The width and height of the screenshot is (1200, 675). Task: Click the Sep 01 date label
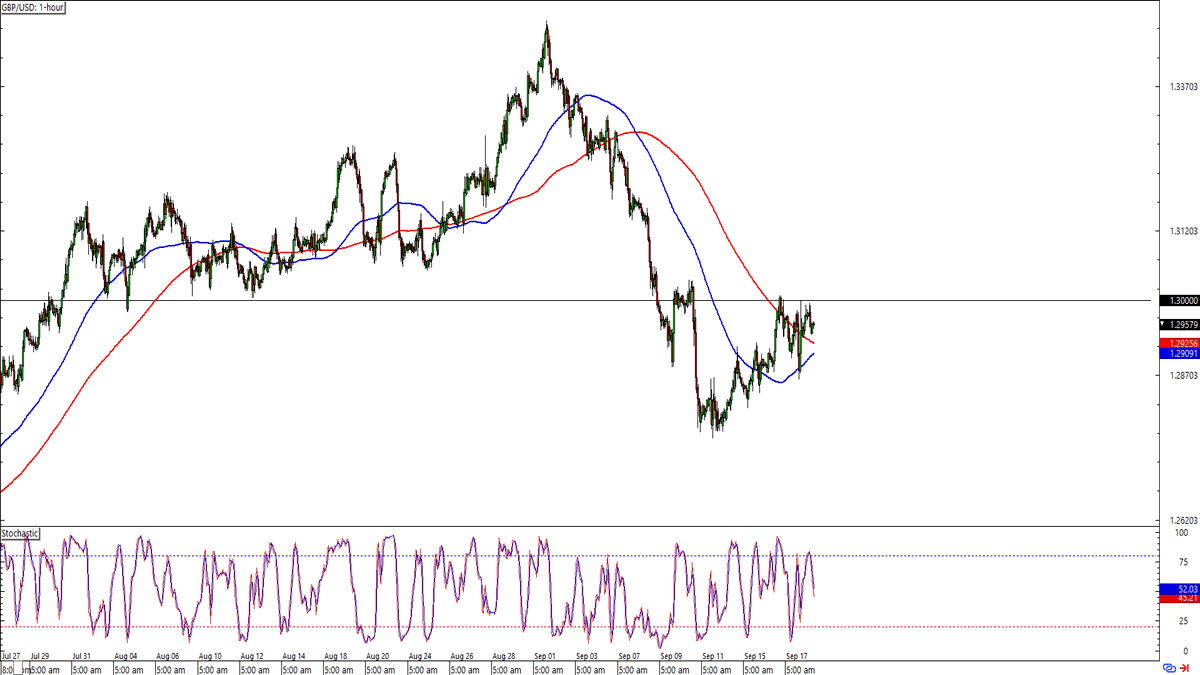click(545, 657)
